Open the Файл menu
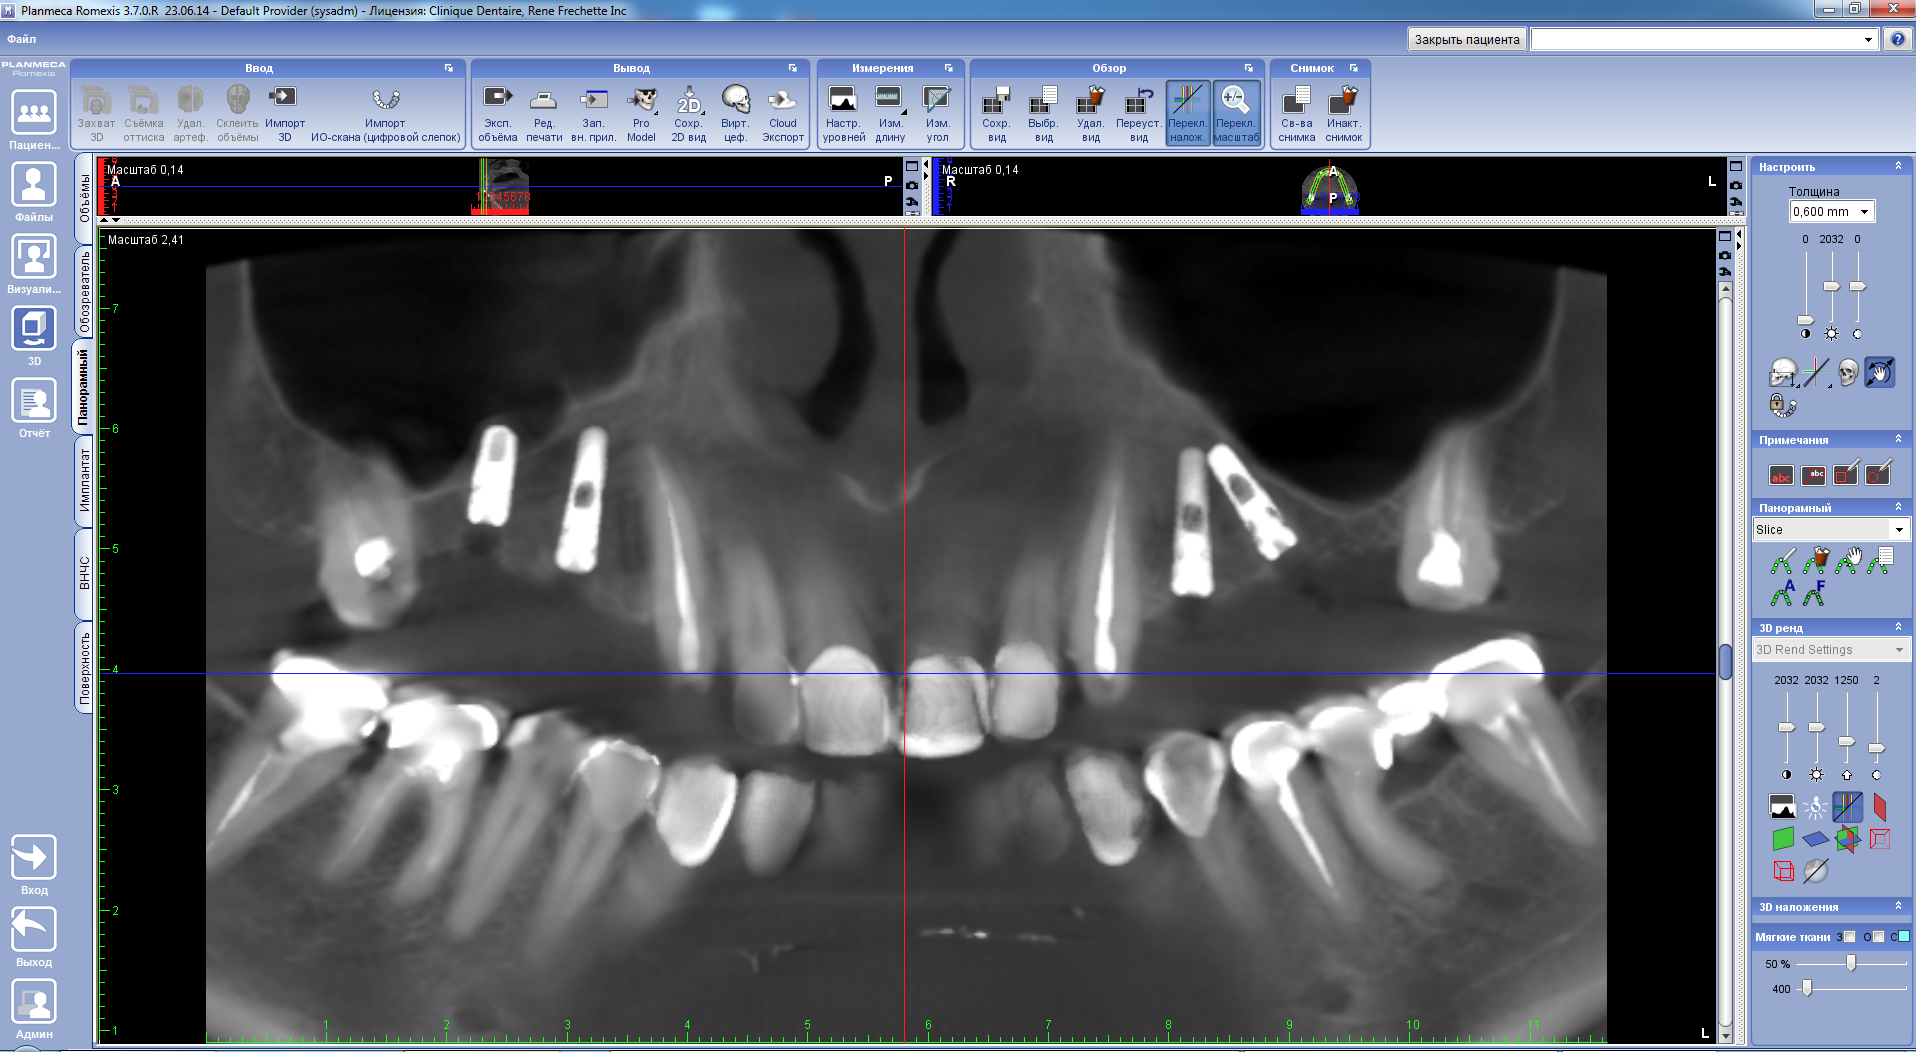This screenshot has height=1052, width=1916. coord(22,39)
